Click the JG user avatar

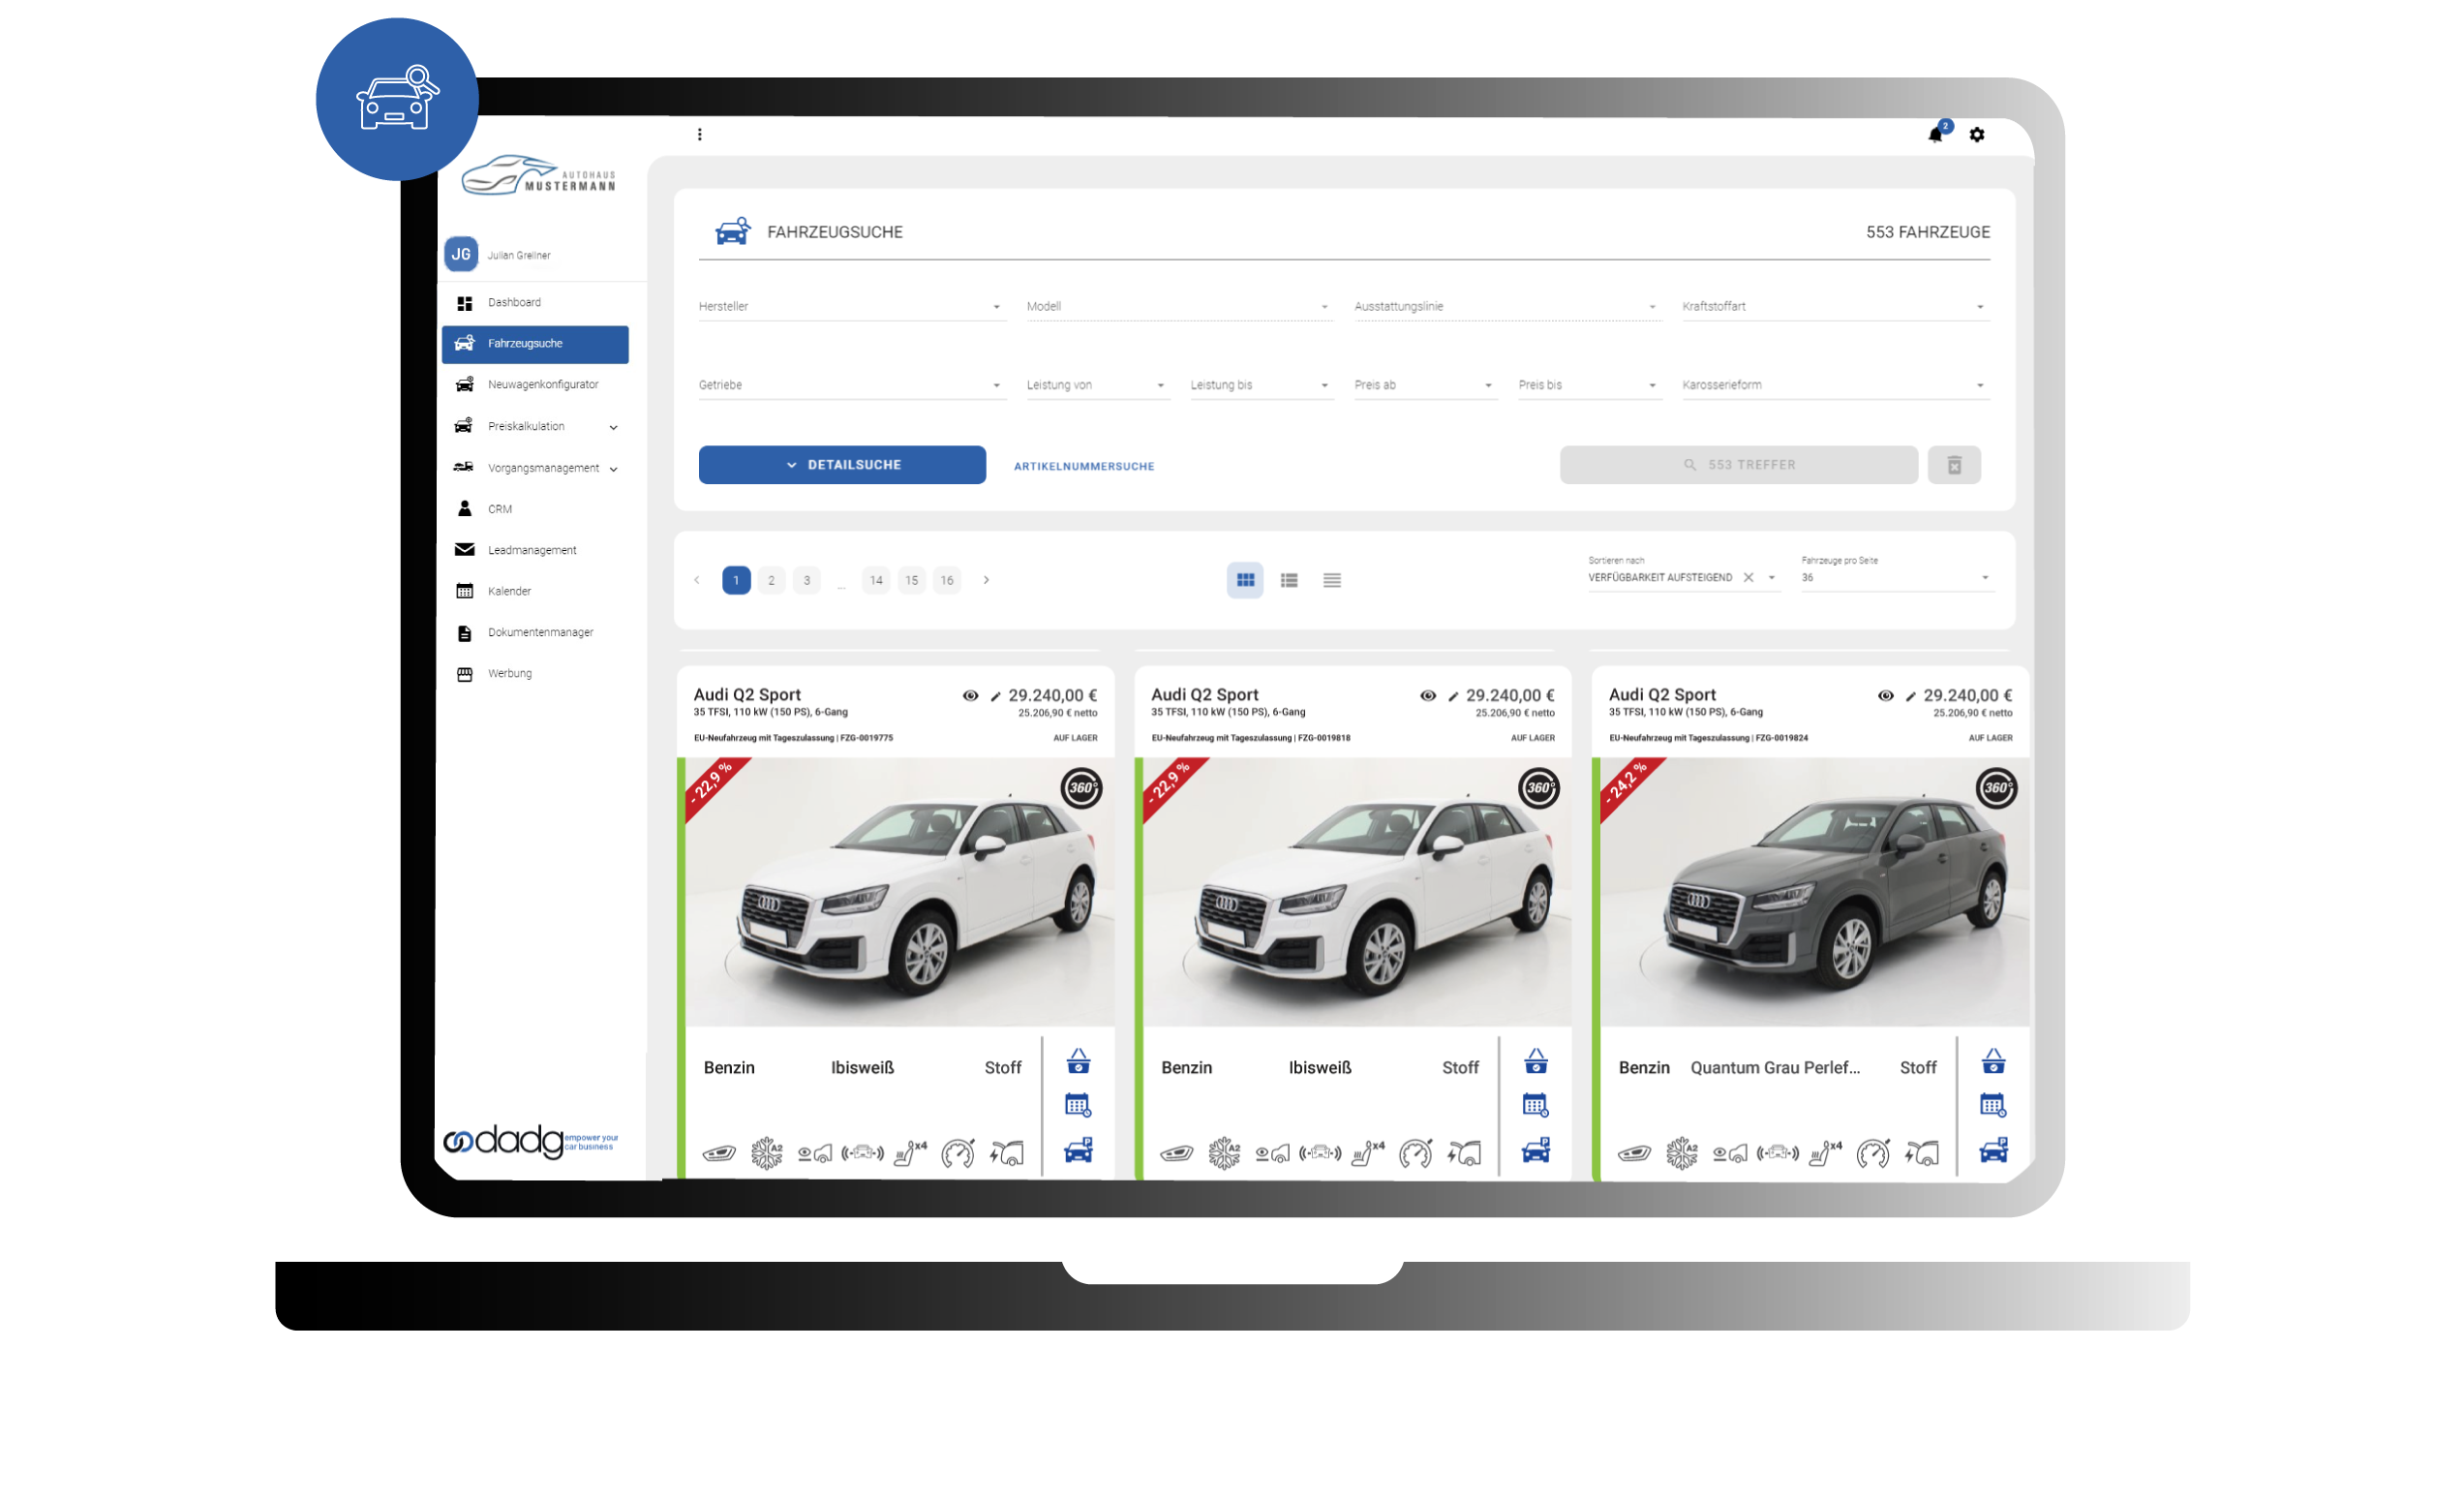(461, 254)
